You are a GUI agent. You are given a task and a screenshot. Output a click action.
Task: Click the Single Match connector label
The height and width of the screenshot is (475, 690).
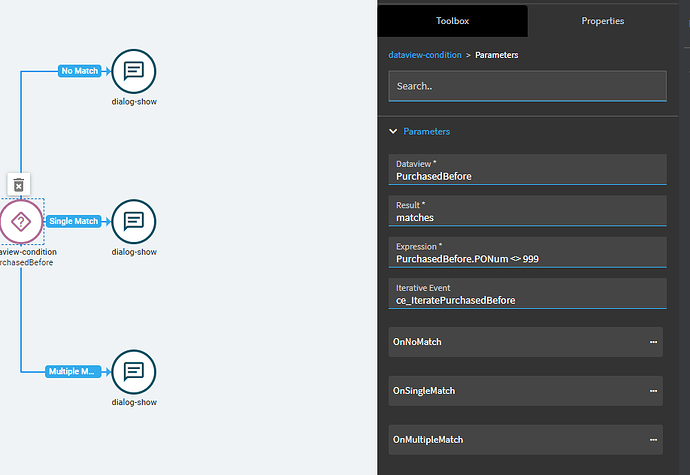73,221
